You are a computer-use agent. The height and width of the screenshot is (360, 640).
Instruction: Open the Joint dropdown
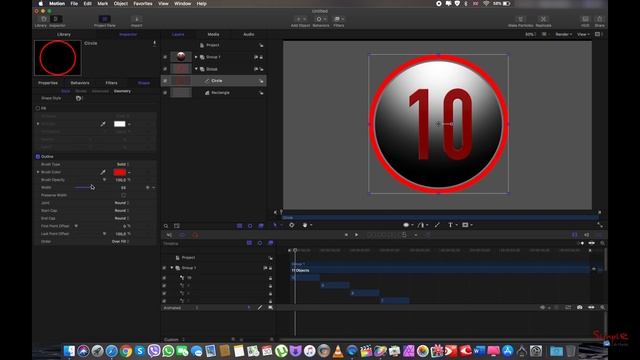(x=122, y=203)
